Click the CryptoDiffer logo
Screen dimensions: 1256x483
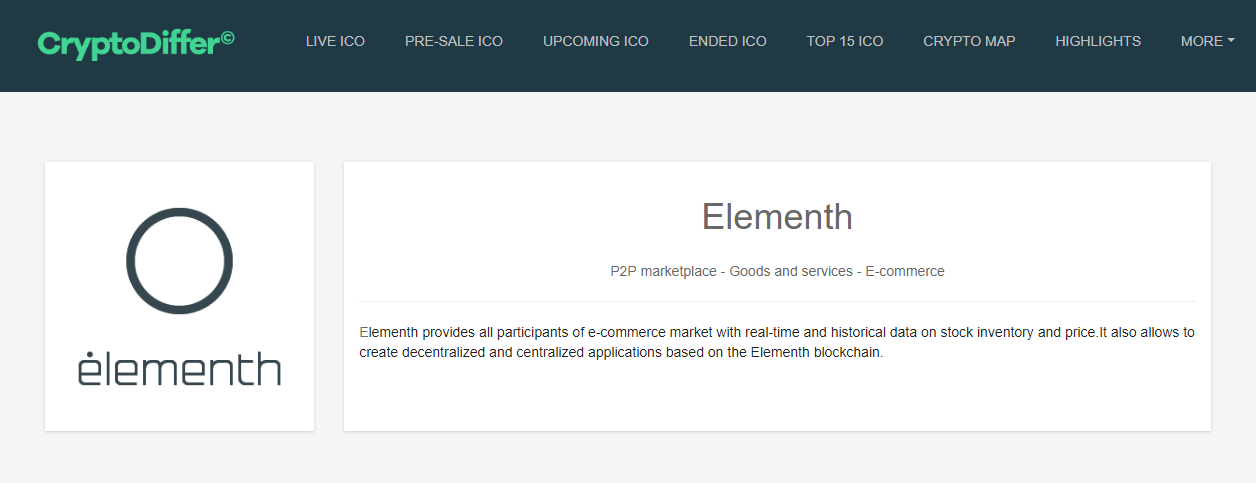pos(130,43)
